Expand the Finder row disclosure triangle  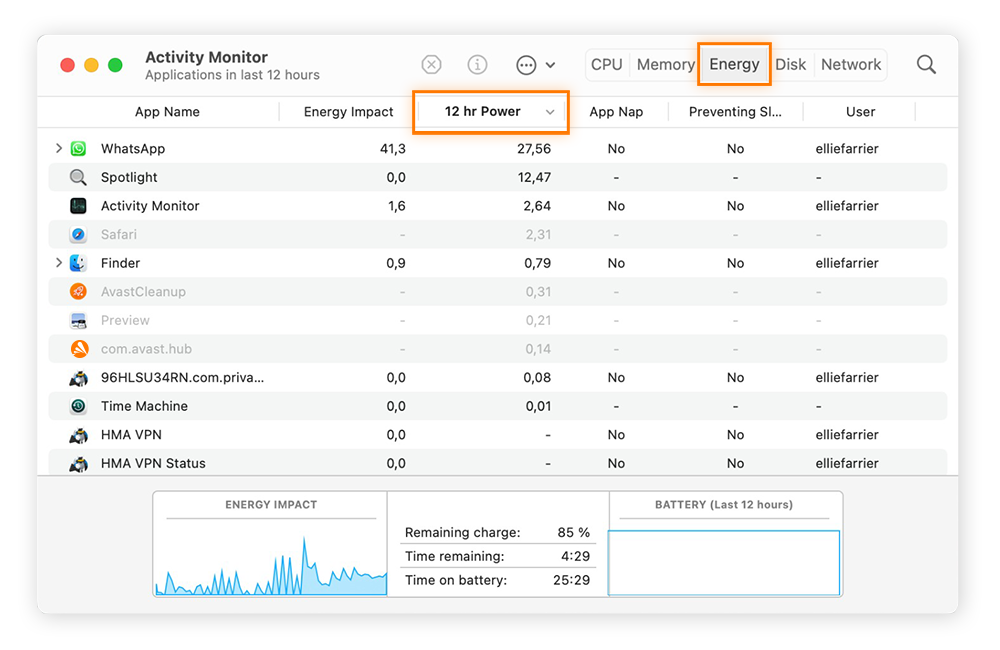pyautogui.click(x=58, y=263)
